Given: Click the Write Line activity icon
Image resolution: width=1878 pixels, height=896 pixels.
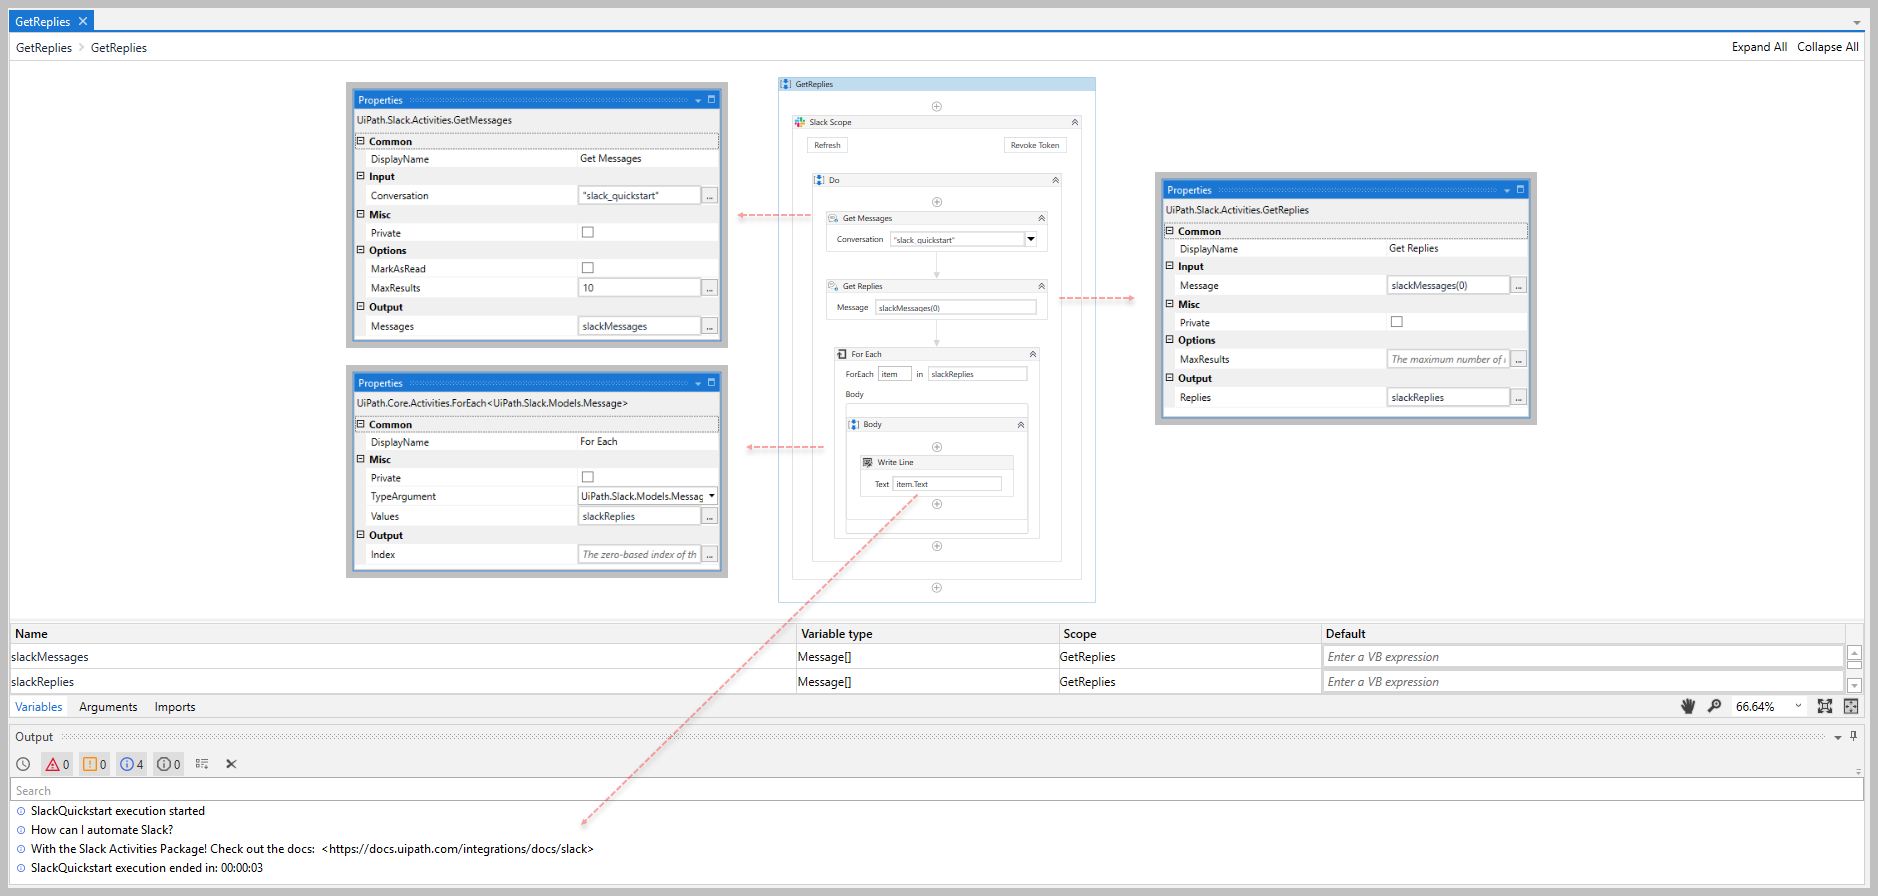Looking at the screenshot, I should coord(868,462).
